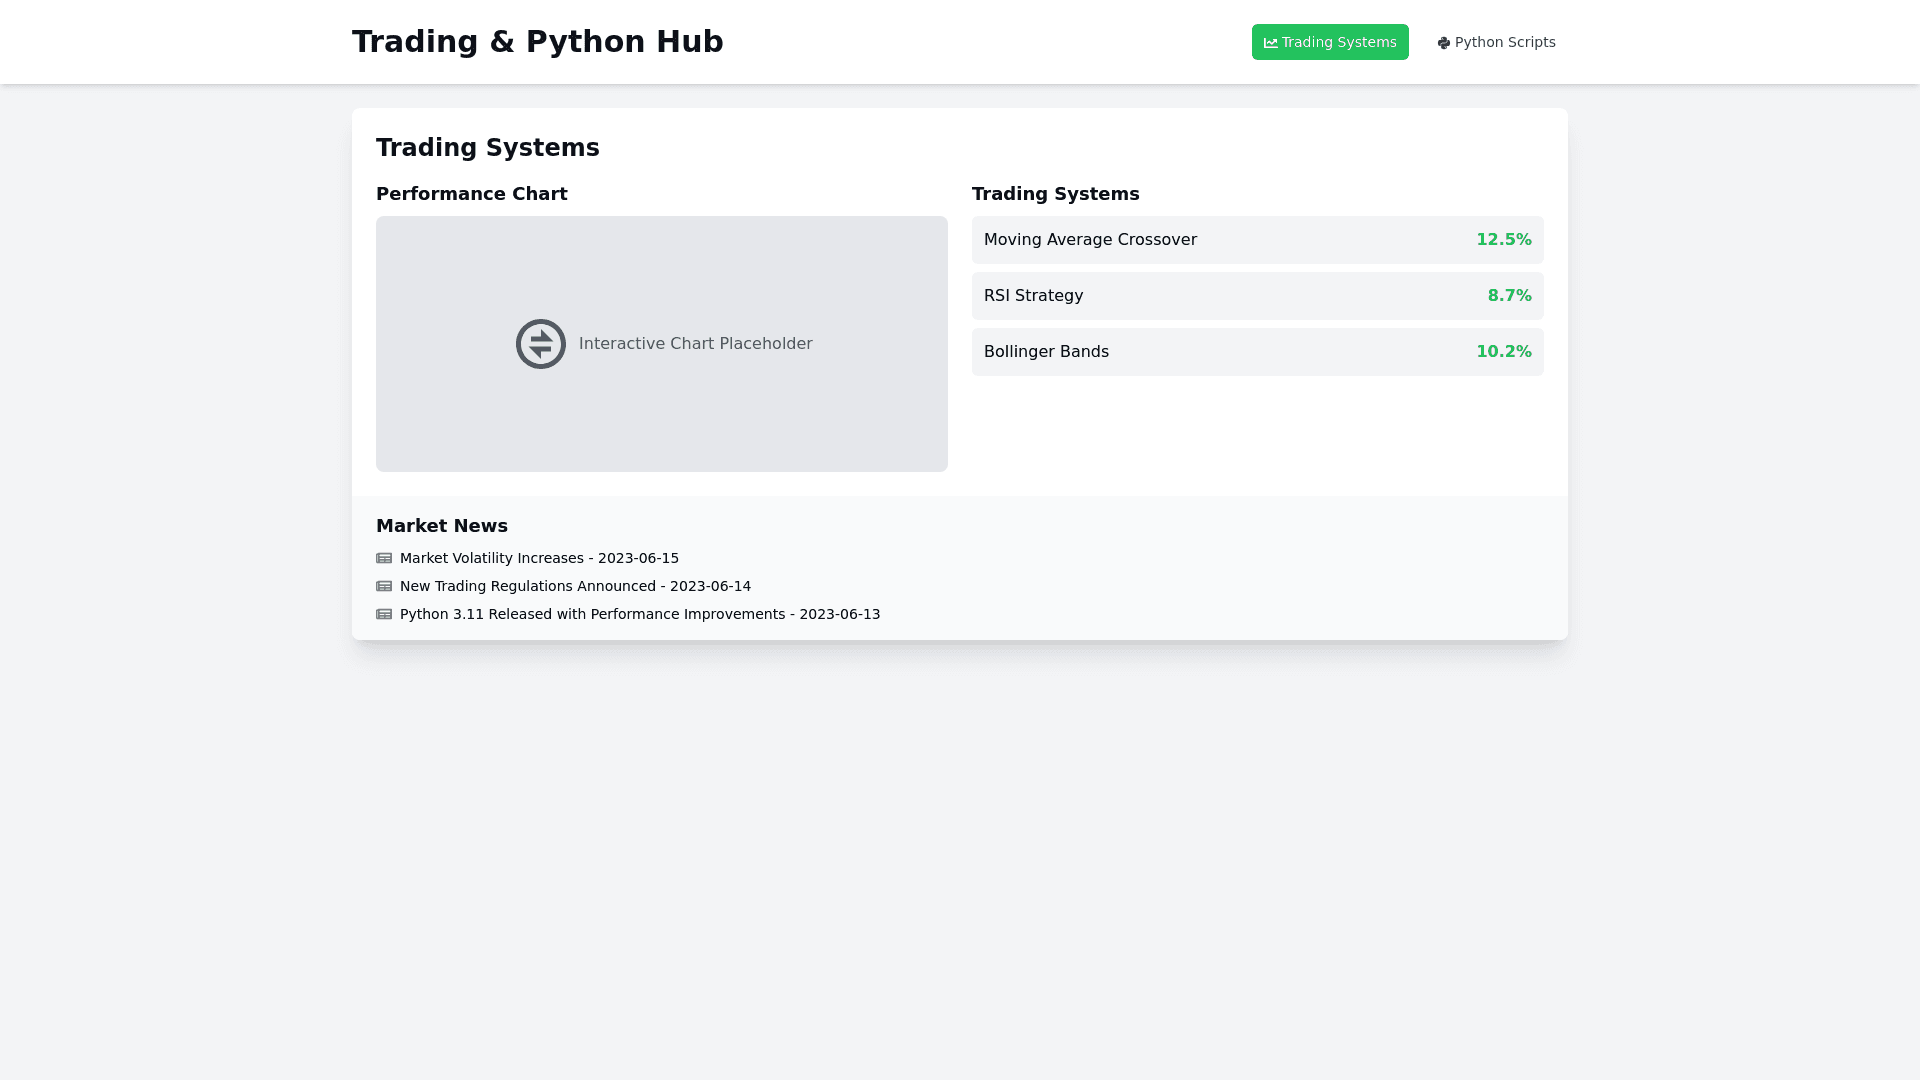Click the Python logo icon in navigation
Screen dimensions: 1920x1080
coord(1443,43)
